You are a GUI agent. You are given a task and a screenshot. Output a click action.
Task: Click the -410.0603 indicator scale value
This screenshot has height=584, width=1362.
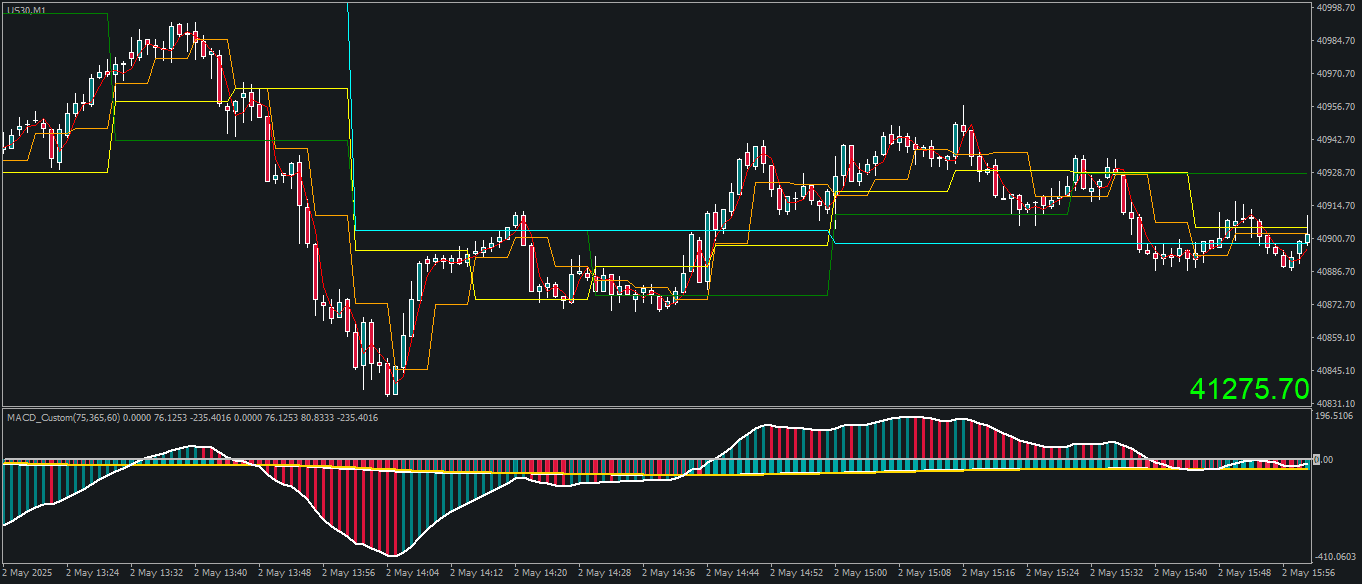[x=1335, y=557]
